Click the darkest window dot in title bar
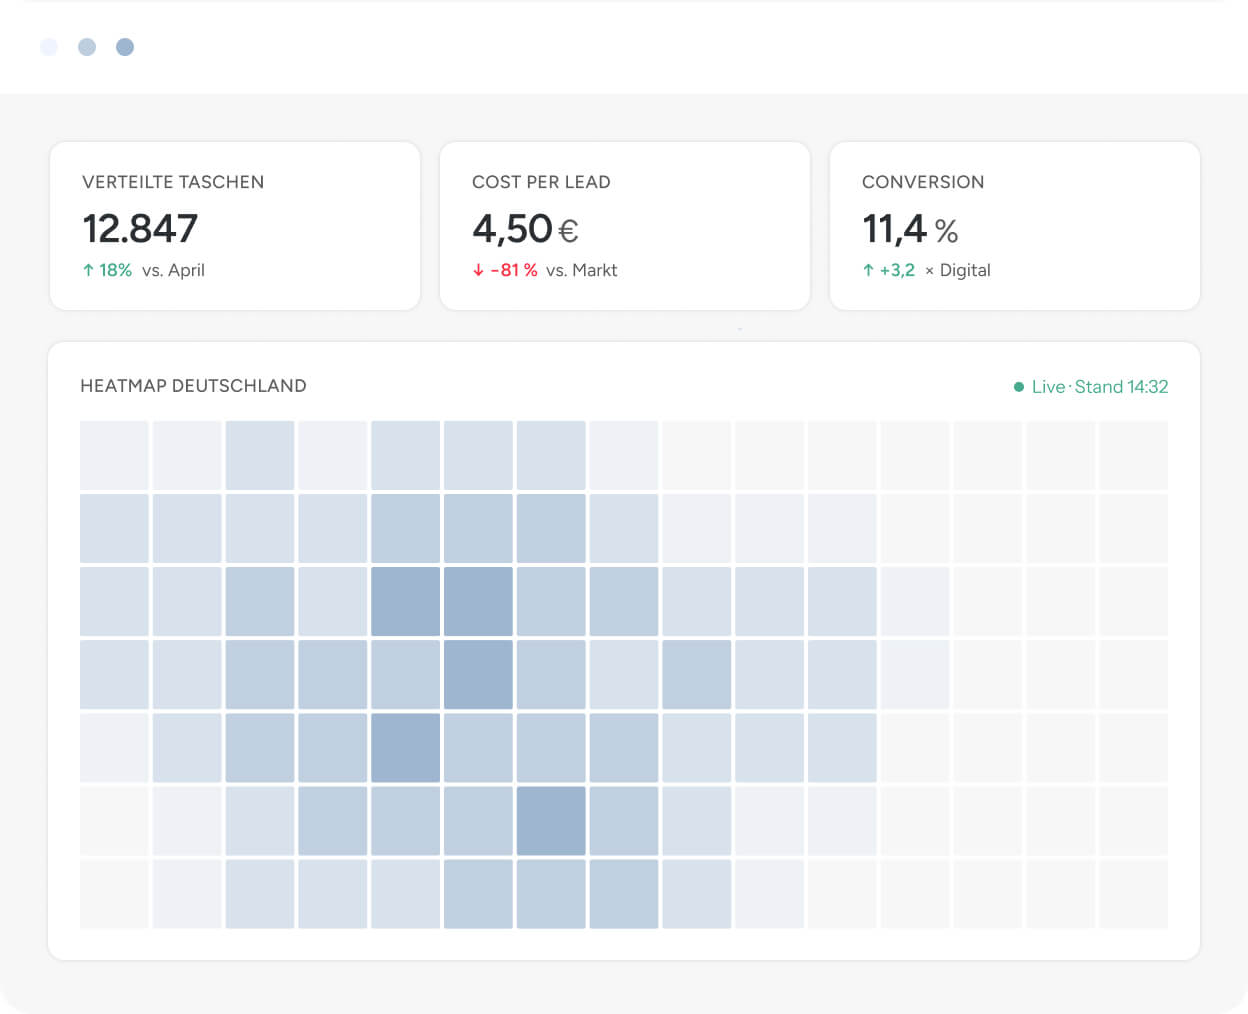This screenshot has width=1248, height=1014. coord(125,47)
